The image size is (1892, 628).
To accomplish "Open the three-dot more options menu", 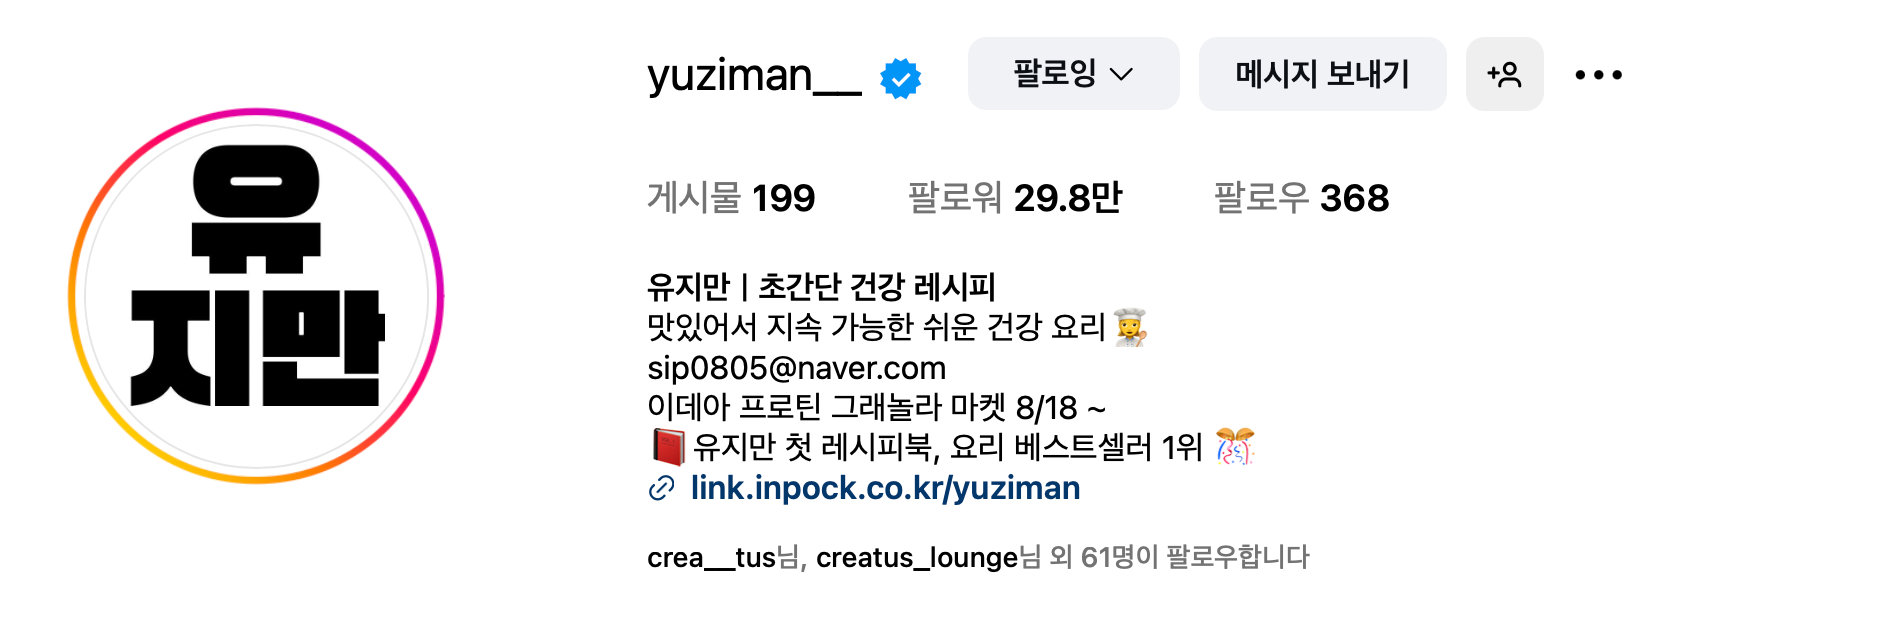I will point(1598,75).
